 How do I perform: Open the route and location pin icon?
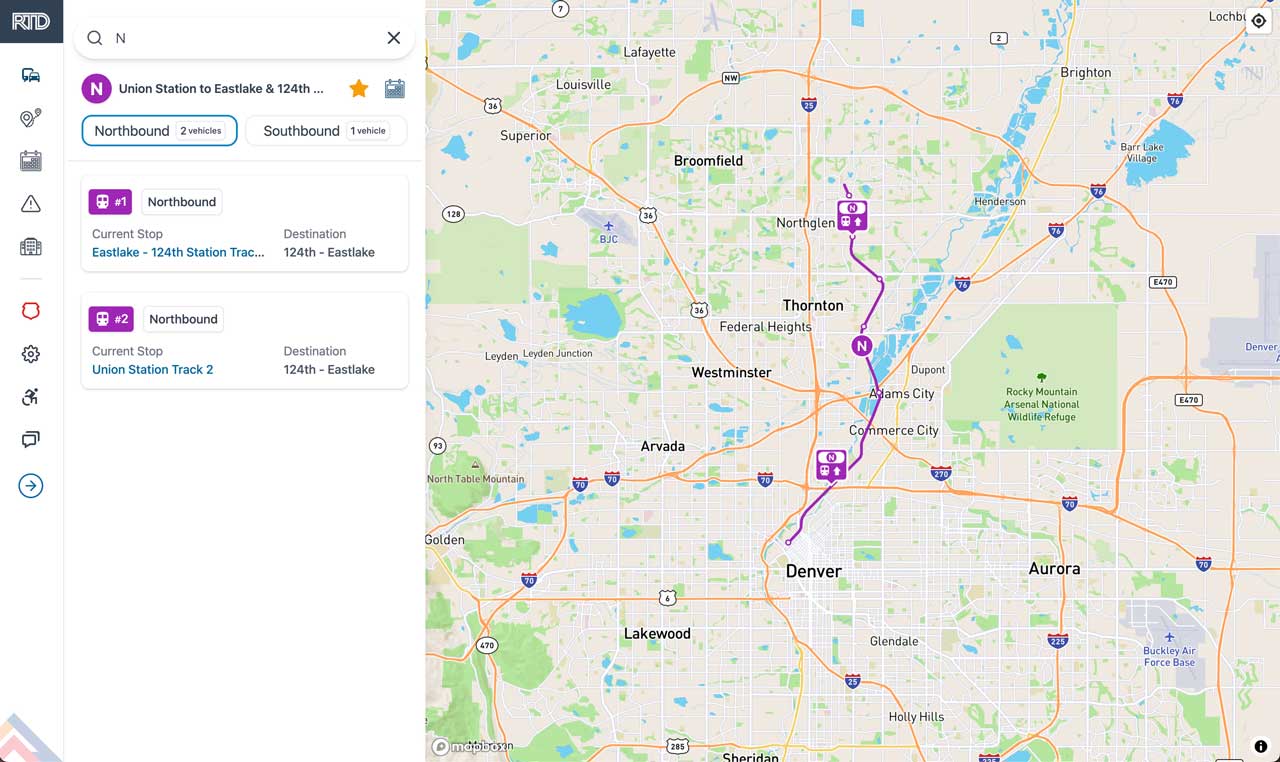pos(31,118)
